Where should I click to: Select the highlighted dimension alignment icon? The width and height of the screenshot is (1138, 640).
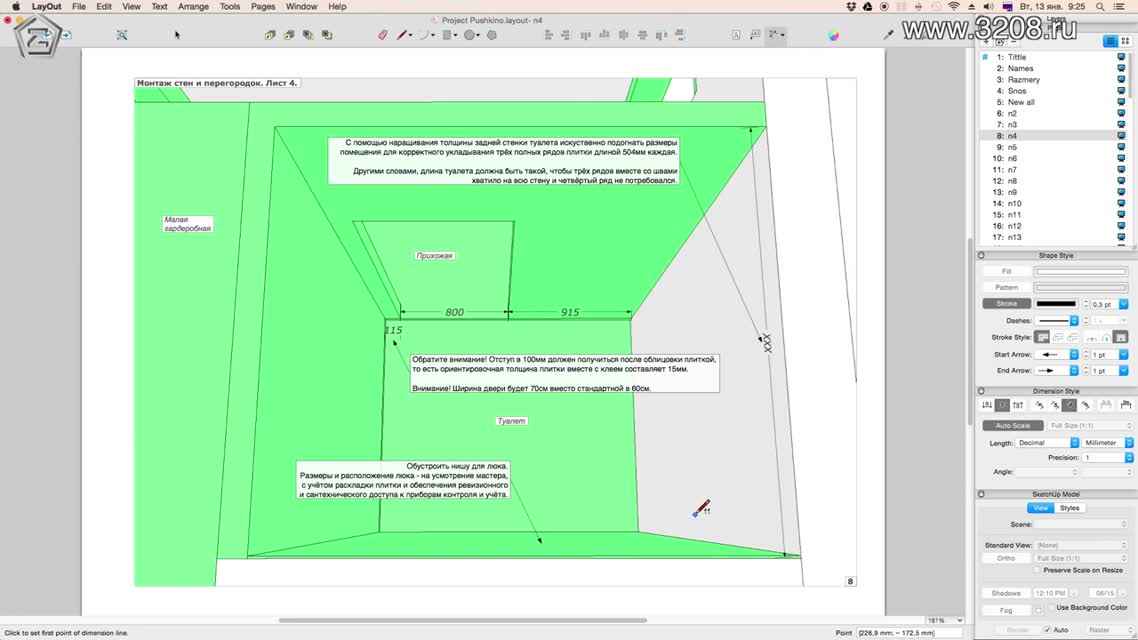1069,406
